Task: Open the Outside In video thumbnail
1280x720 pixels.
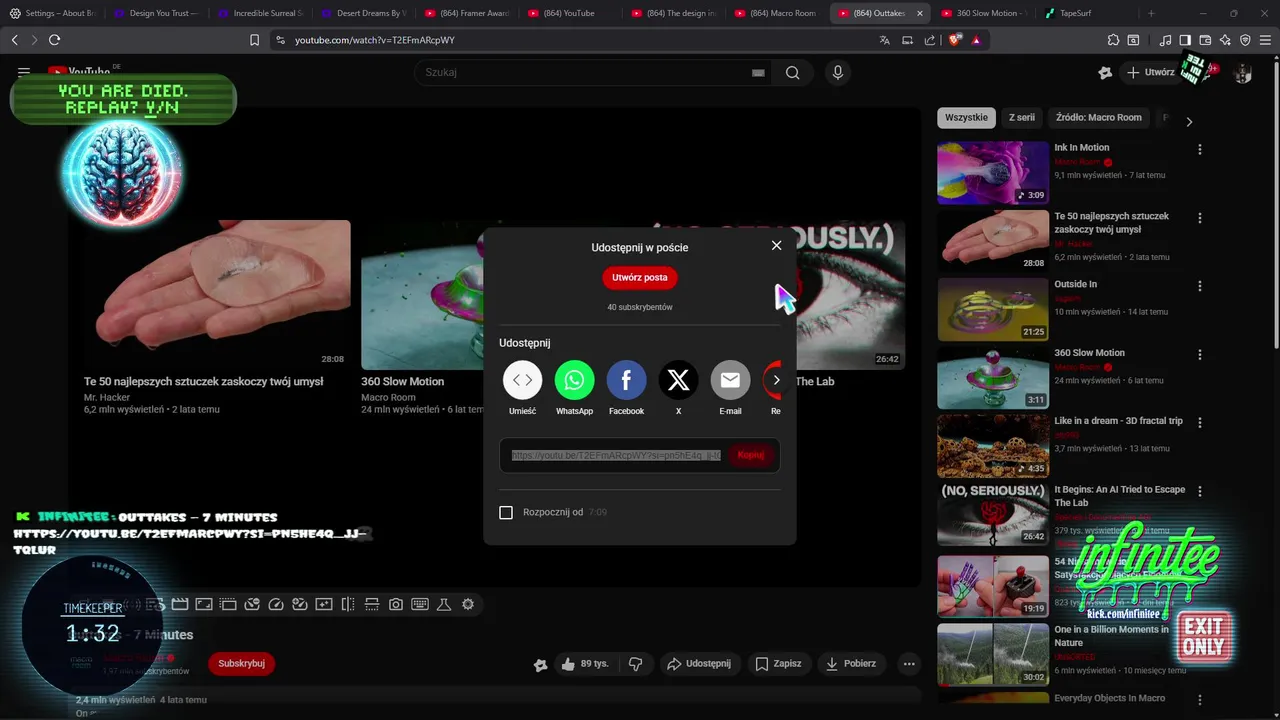Action: [x=993, y=309]
